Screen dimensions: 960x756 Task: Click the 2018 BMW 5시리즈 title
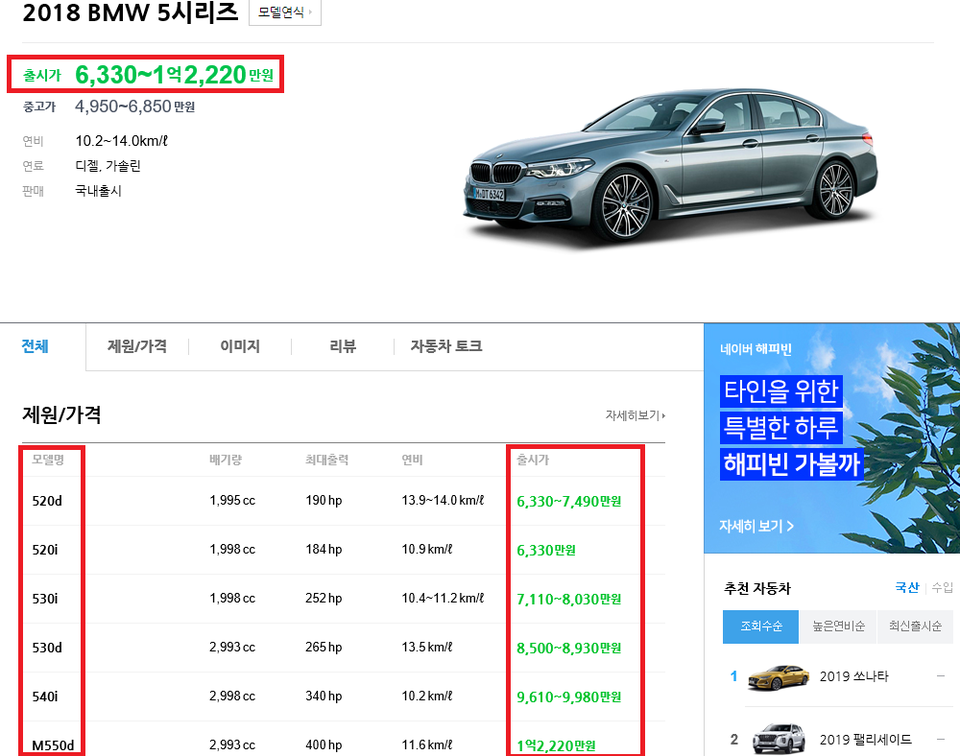130,12
